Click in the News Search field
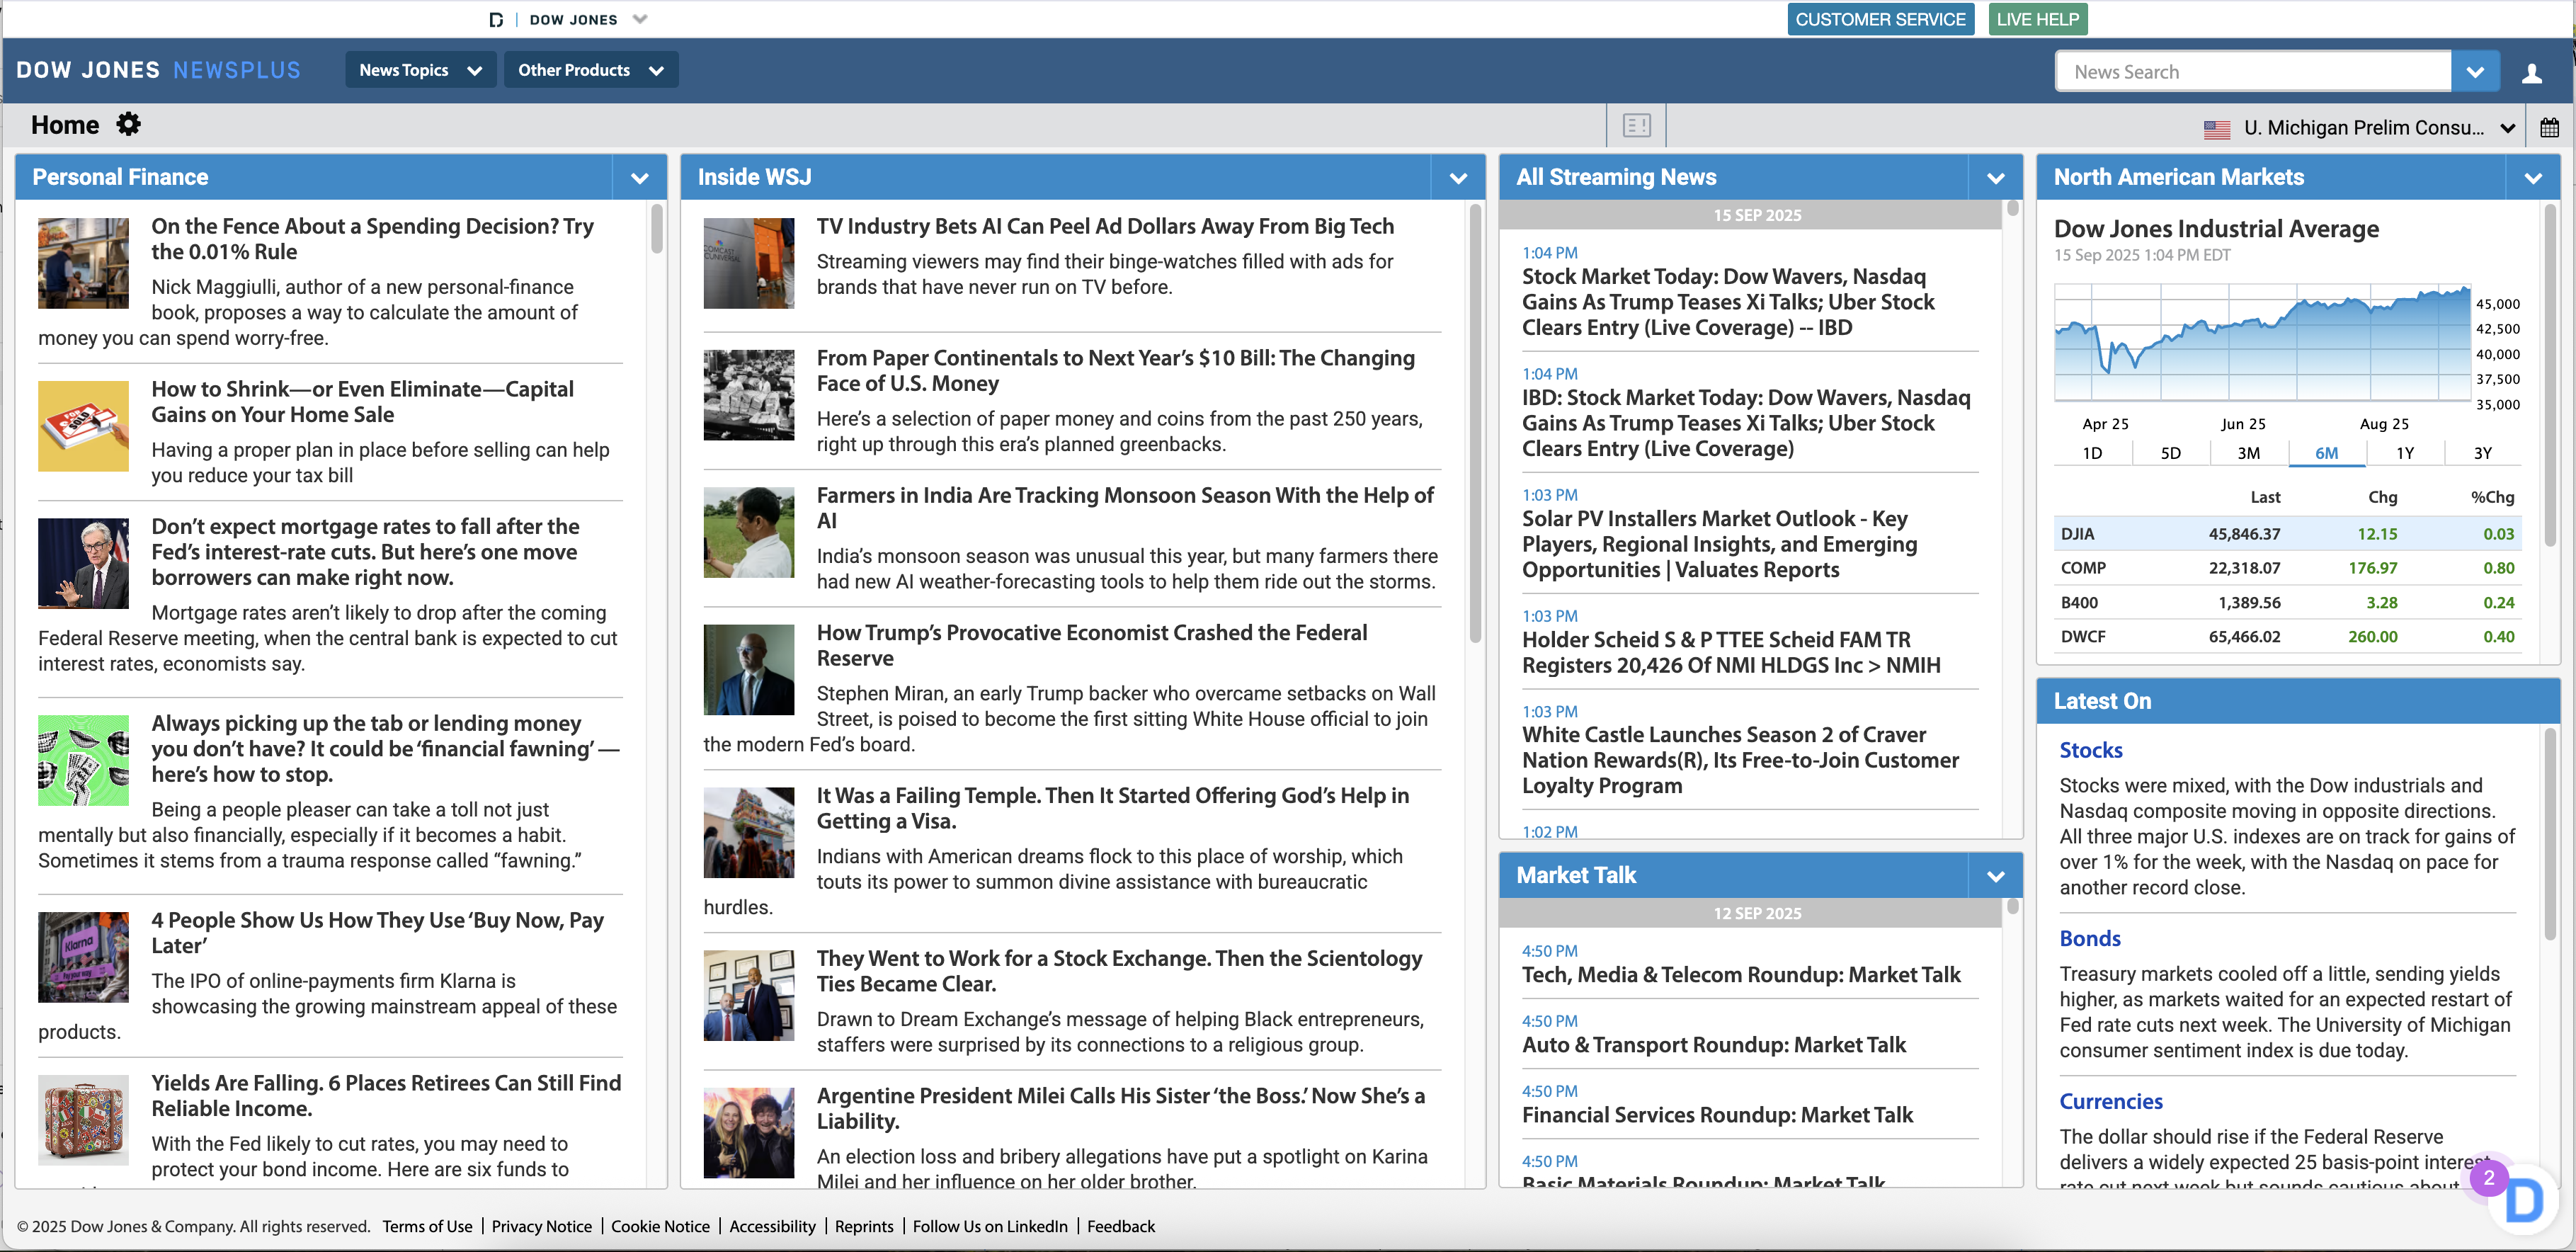Image resolution: width=2576 pixels, height=1252 pixels. 2253,72
